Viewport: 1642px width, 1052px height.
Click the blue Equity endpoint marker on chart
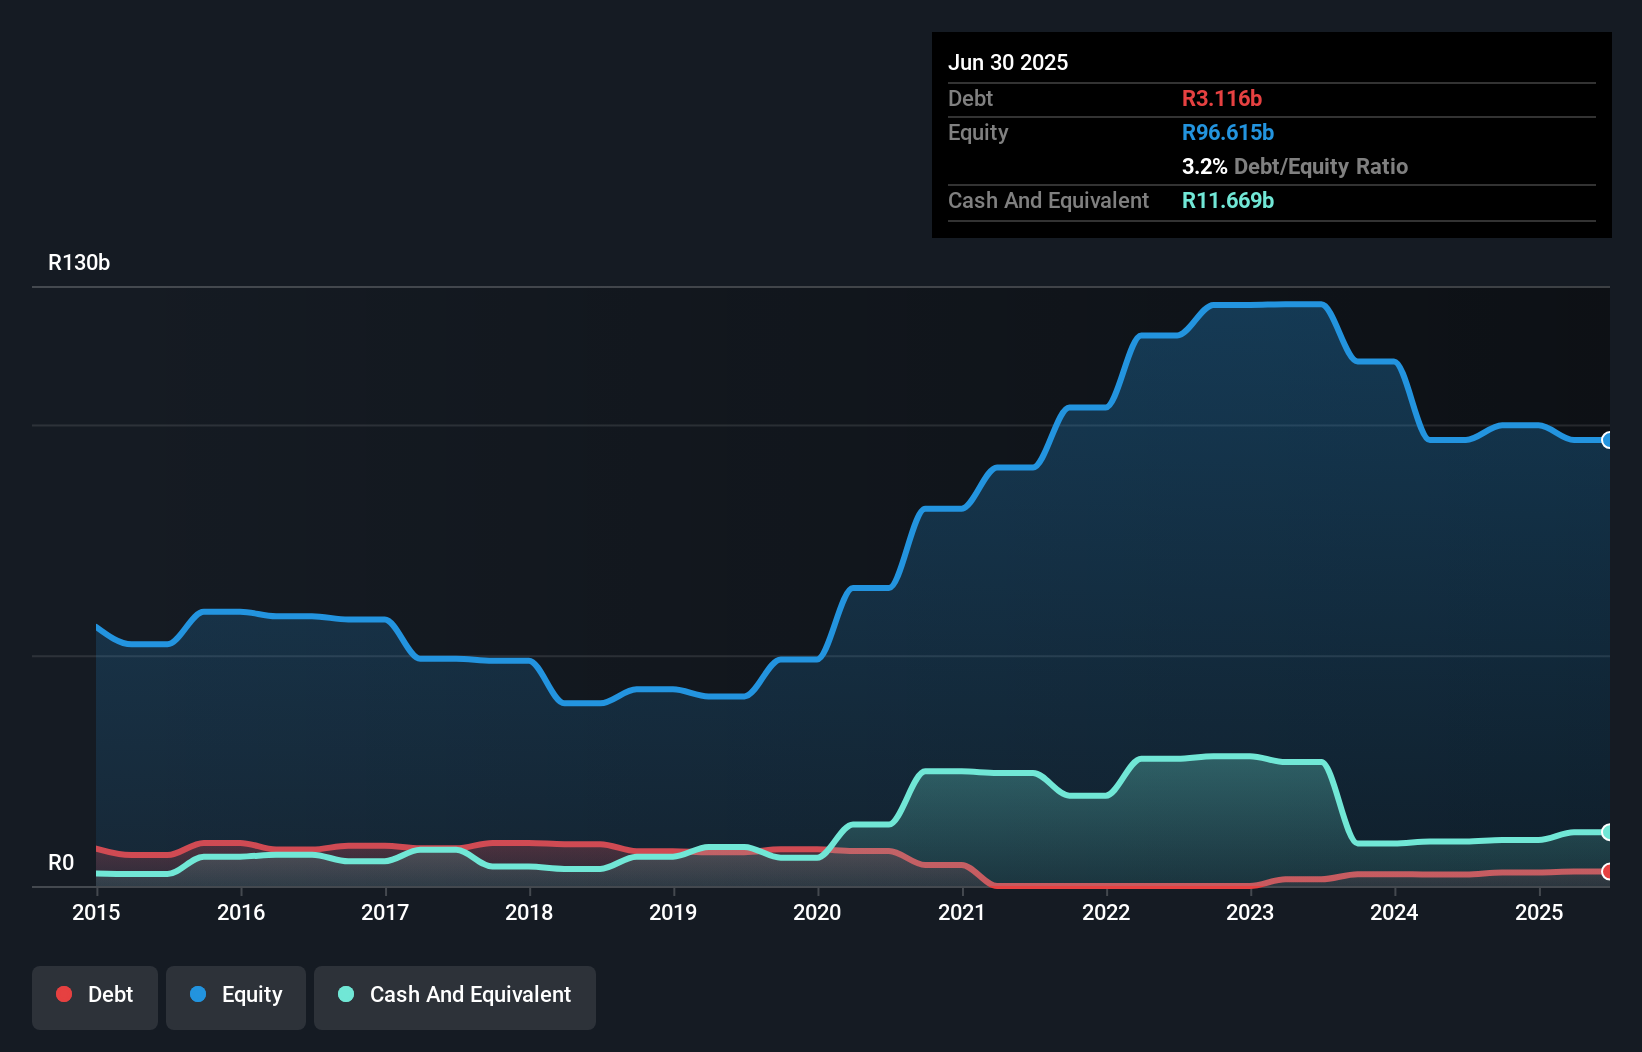(x=1607, y=440)
